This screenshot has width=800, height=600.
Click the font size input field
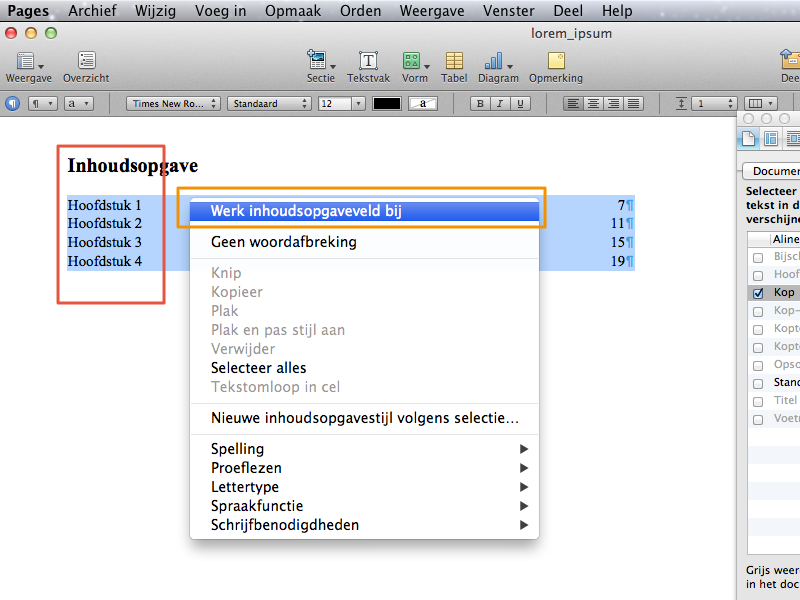(x=335, y=104)
